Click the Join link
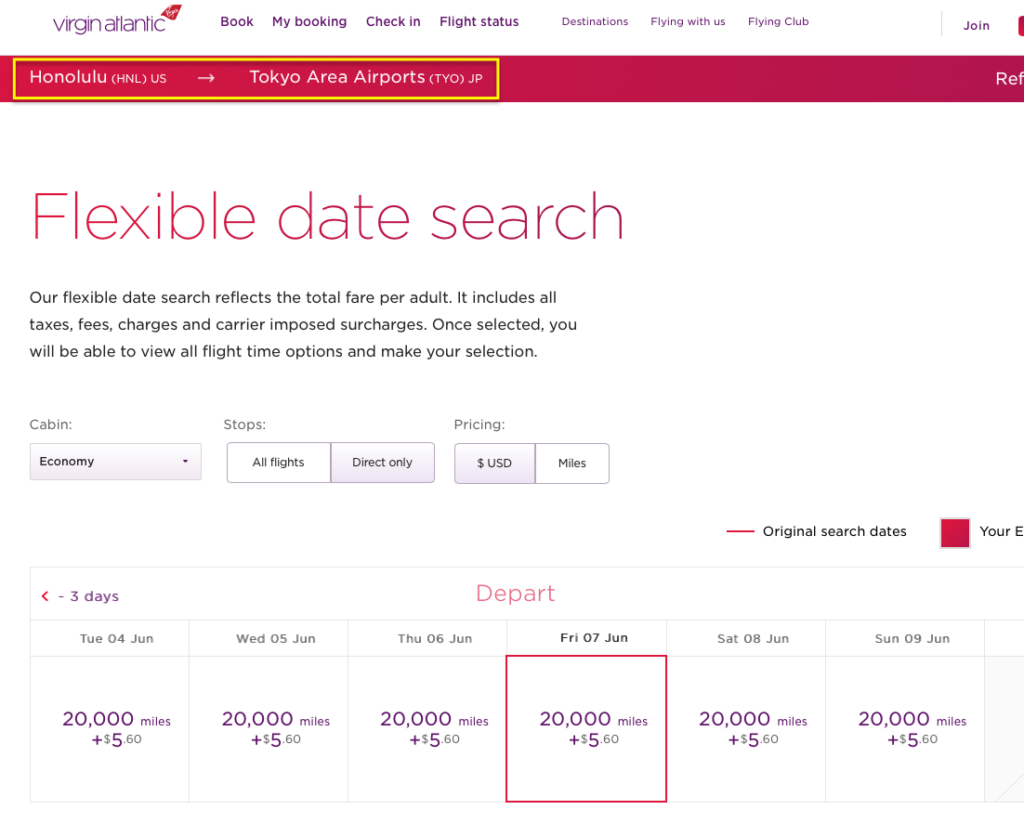The width and height of the screenshot is (1024, 823). click(976, 25)
